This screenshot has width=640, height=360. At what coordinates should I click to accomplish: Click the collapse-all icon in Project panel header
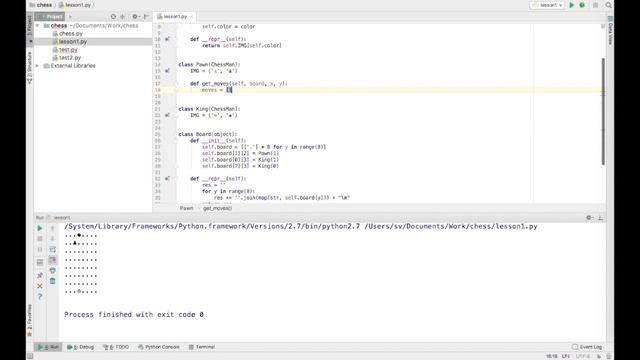(122, 17)
